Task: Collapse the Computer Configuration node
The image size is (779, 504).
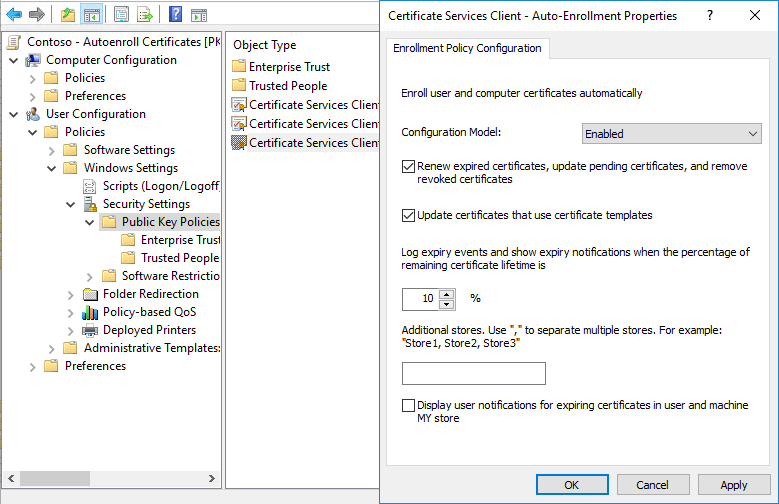Action: pos(14,61)
